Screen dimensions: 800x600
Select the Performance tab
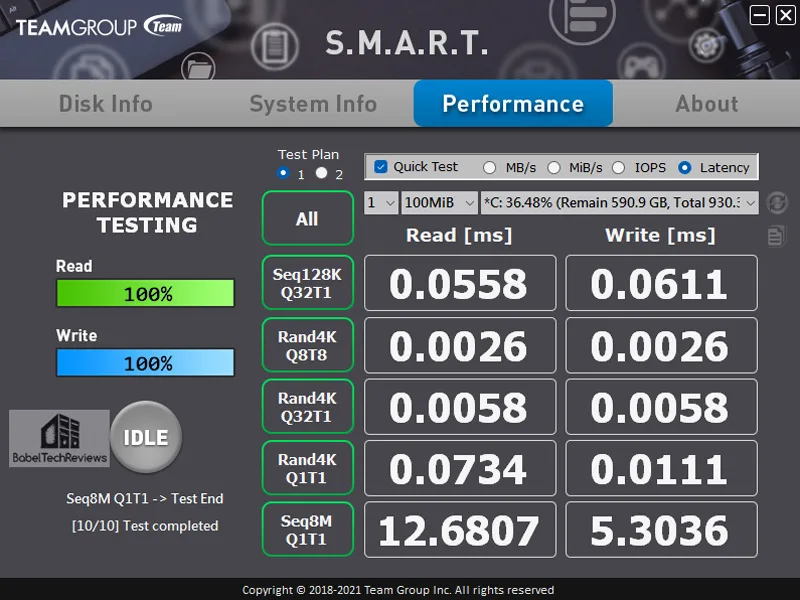click(x=513, y=103)
